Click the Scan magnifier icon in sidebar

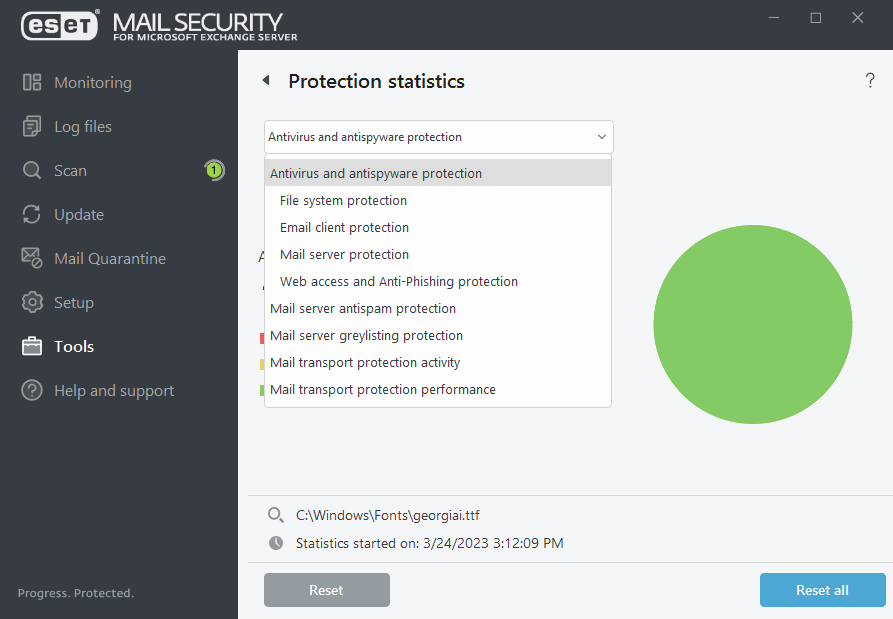click(x=32, y=171)
